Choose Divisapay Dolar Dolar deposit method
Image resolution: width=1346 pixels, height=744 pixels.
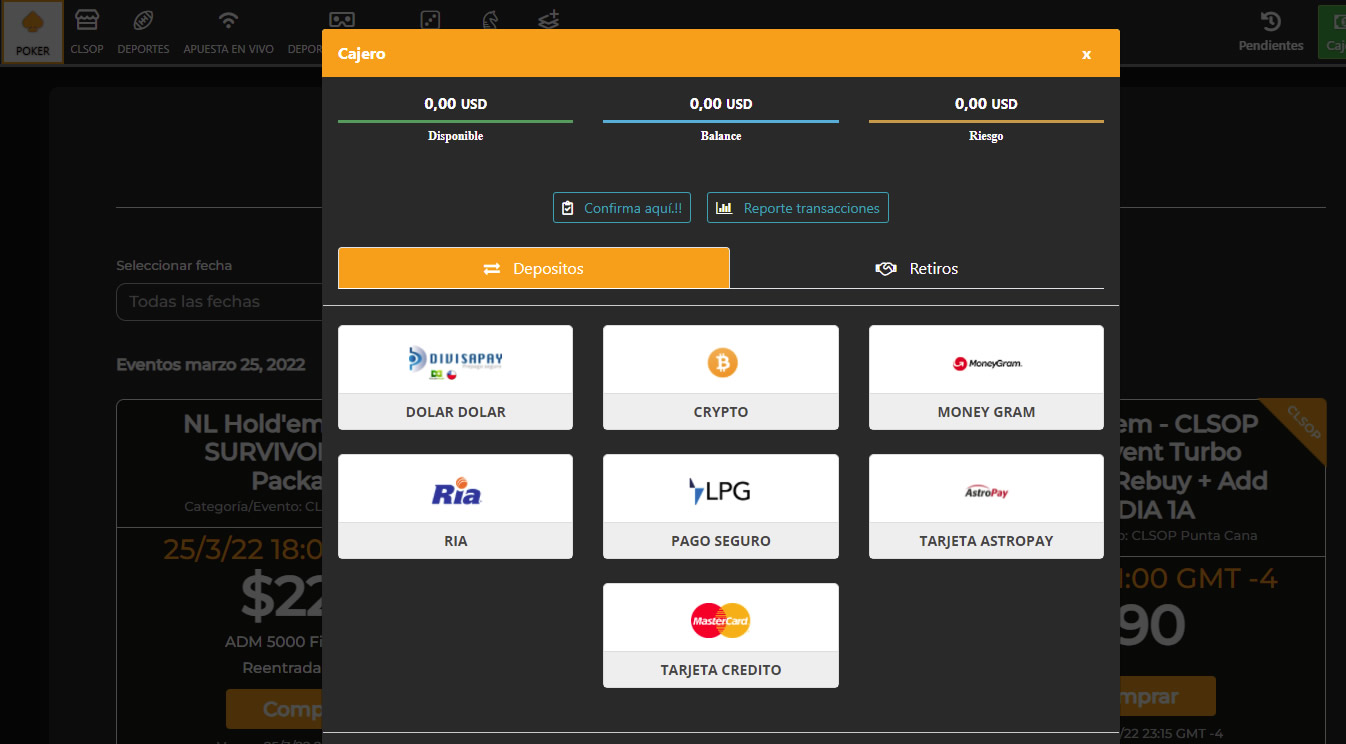point(455,377)
